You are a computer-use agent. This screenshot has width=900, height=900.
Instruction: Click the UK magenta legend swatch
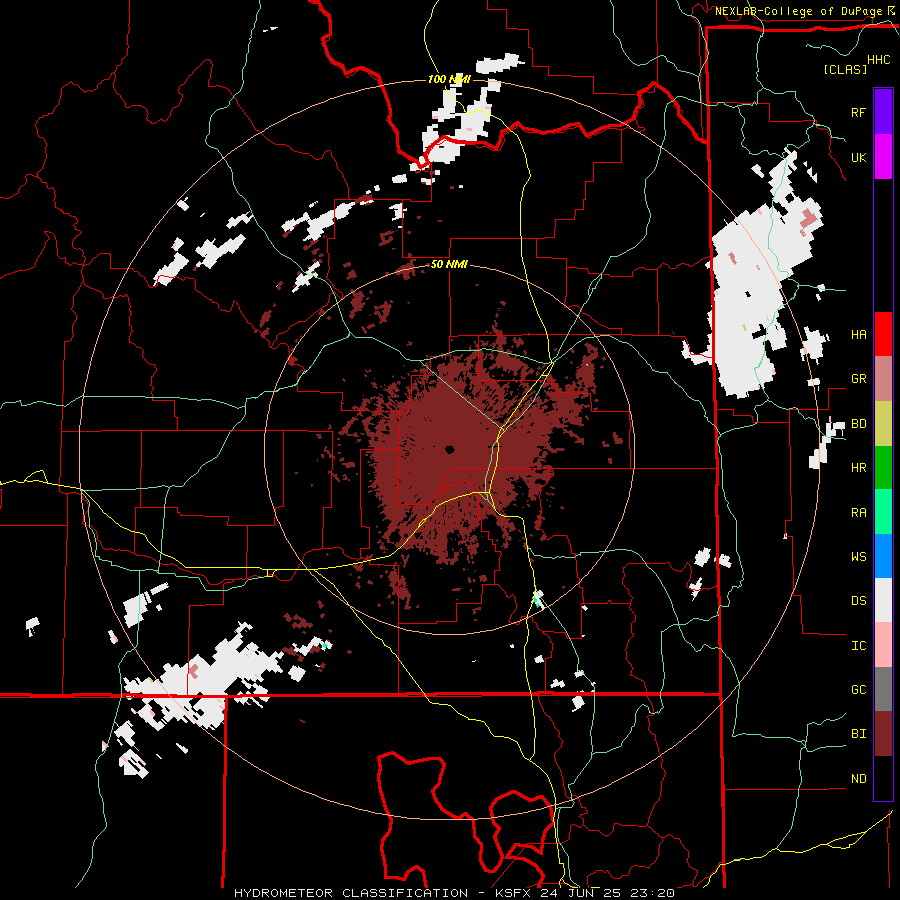(x=883, y=157)
